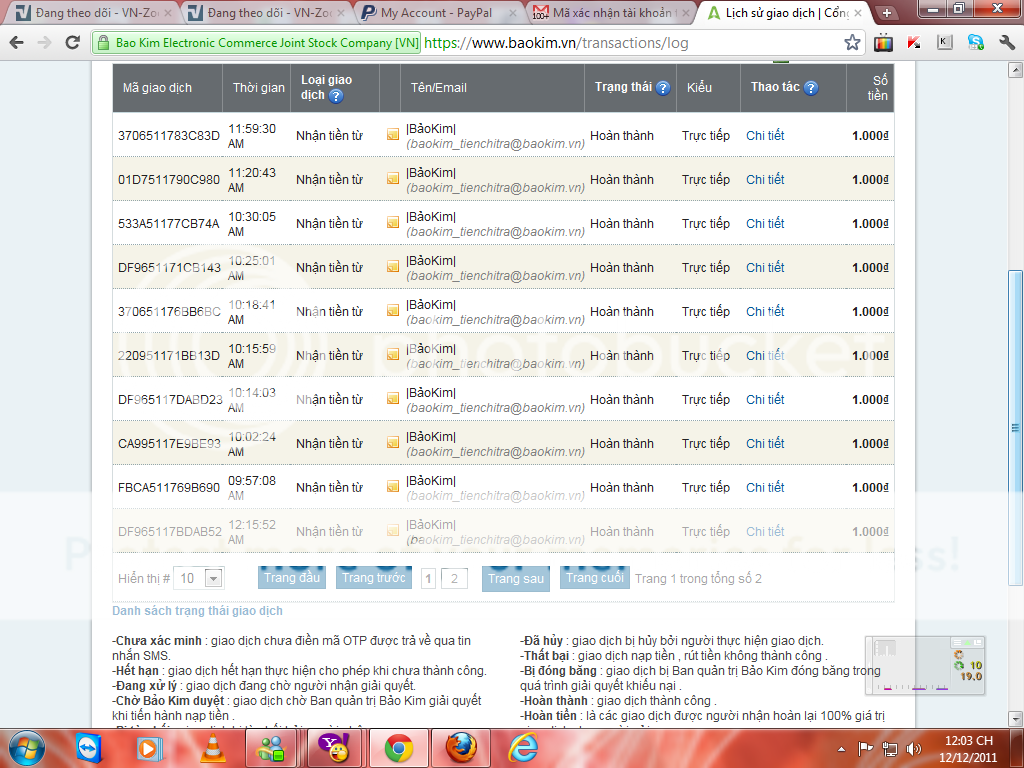Expand the Hiển thị # rows dropdown
Screen dimensions: 1024x768
coord(214,578)
